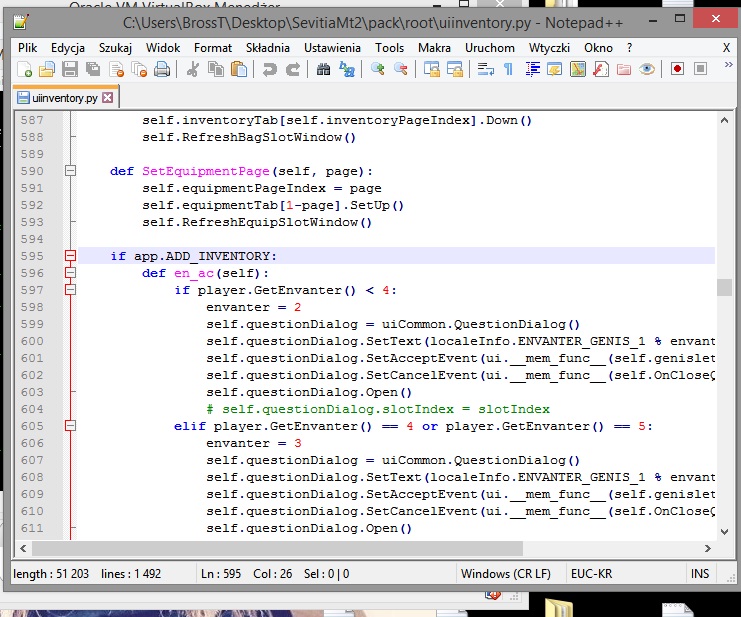Click the Cut scissors icon
This screenshot has width=741, height=617.
192,69
